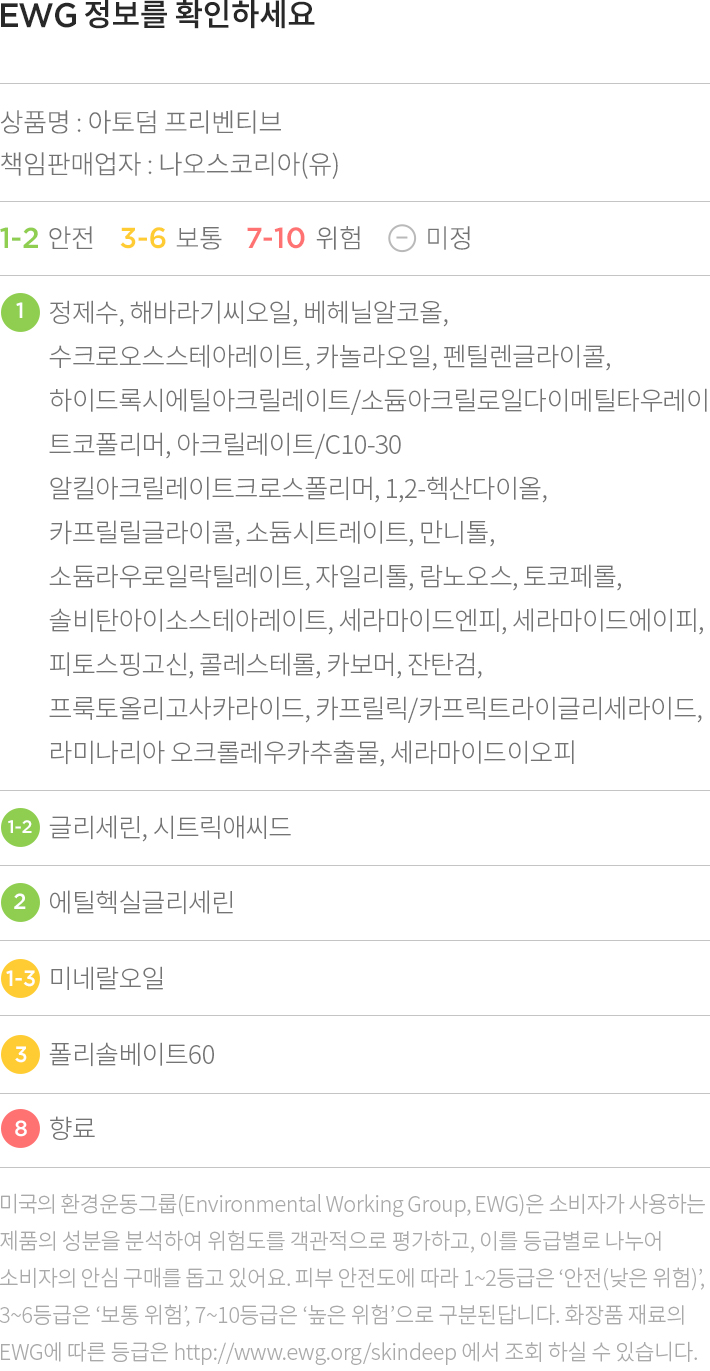710x1371 pixels.
Task: Click the red 7-10 위험 legend
Action: tap(303, 239)
